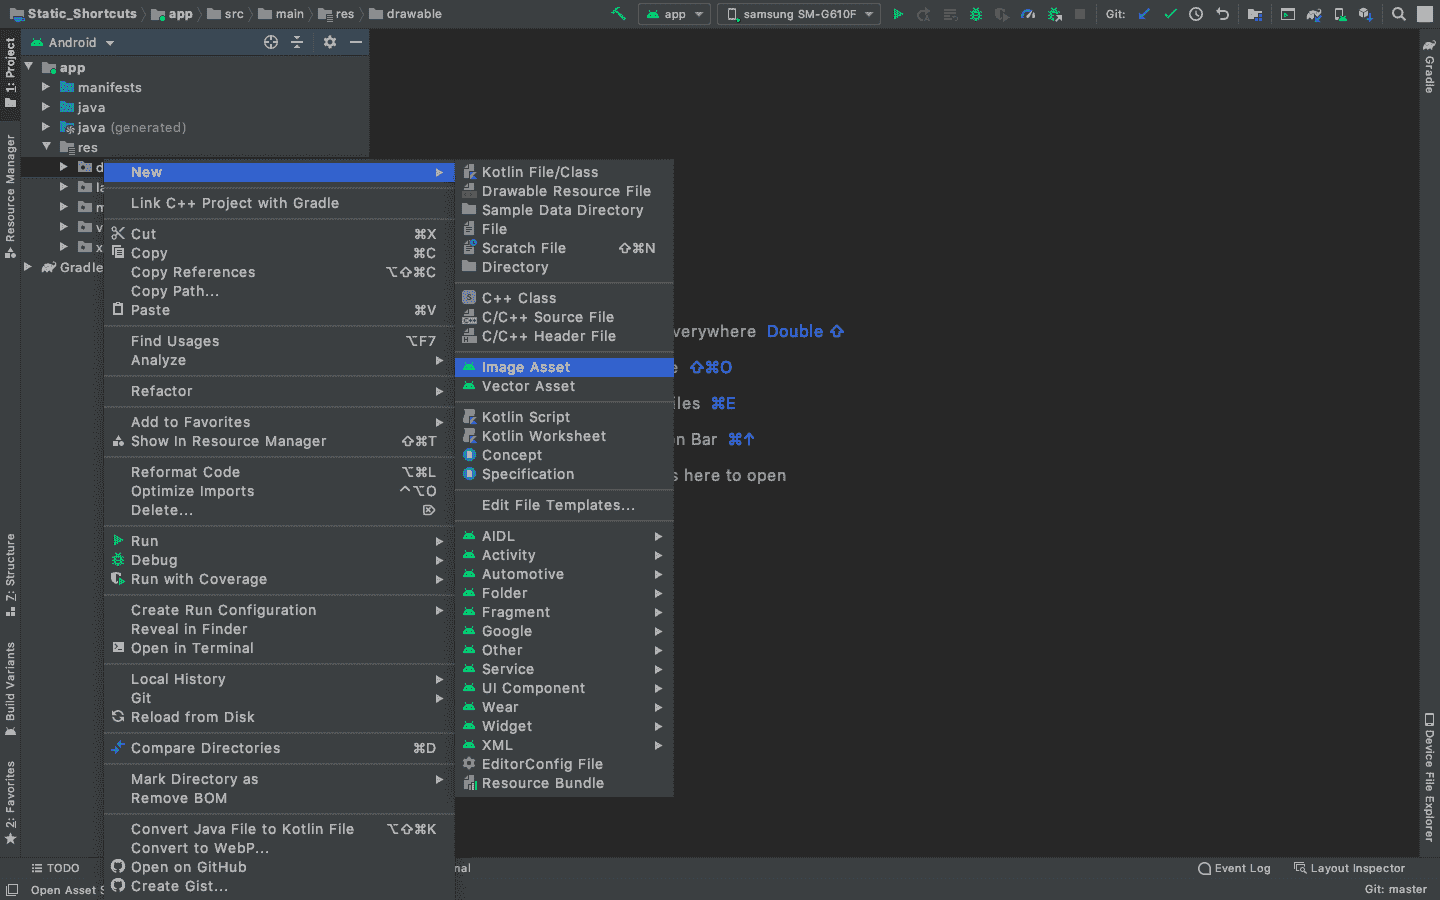
Task: Open the Event Log button
Action: click(x=1234, y=868)
